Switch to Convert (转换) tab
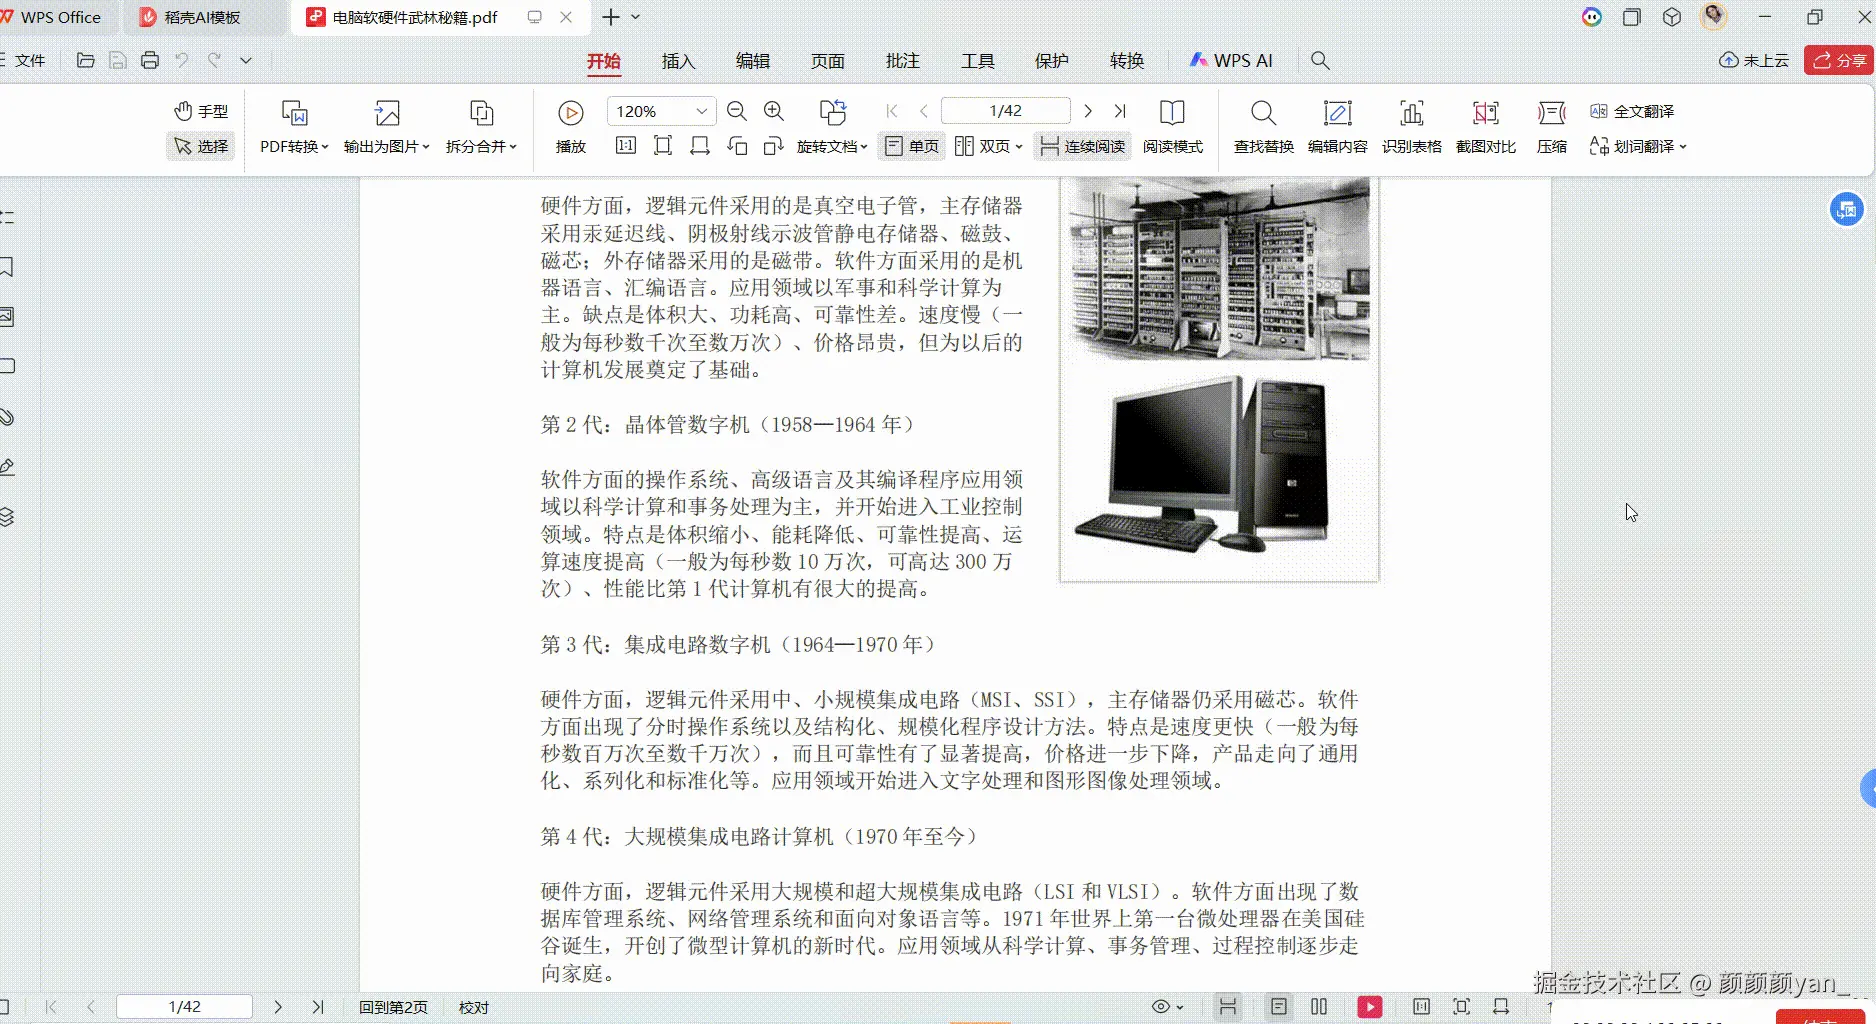Image resolution: width=1876 pixels, height=1024 pixels. click(x=1127, y=61)
